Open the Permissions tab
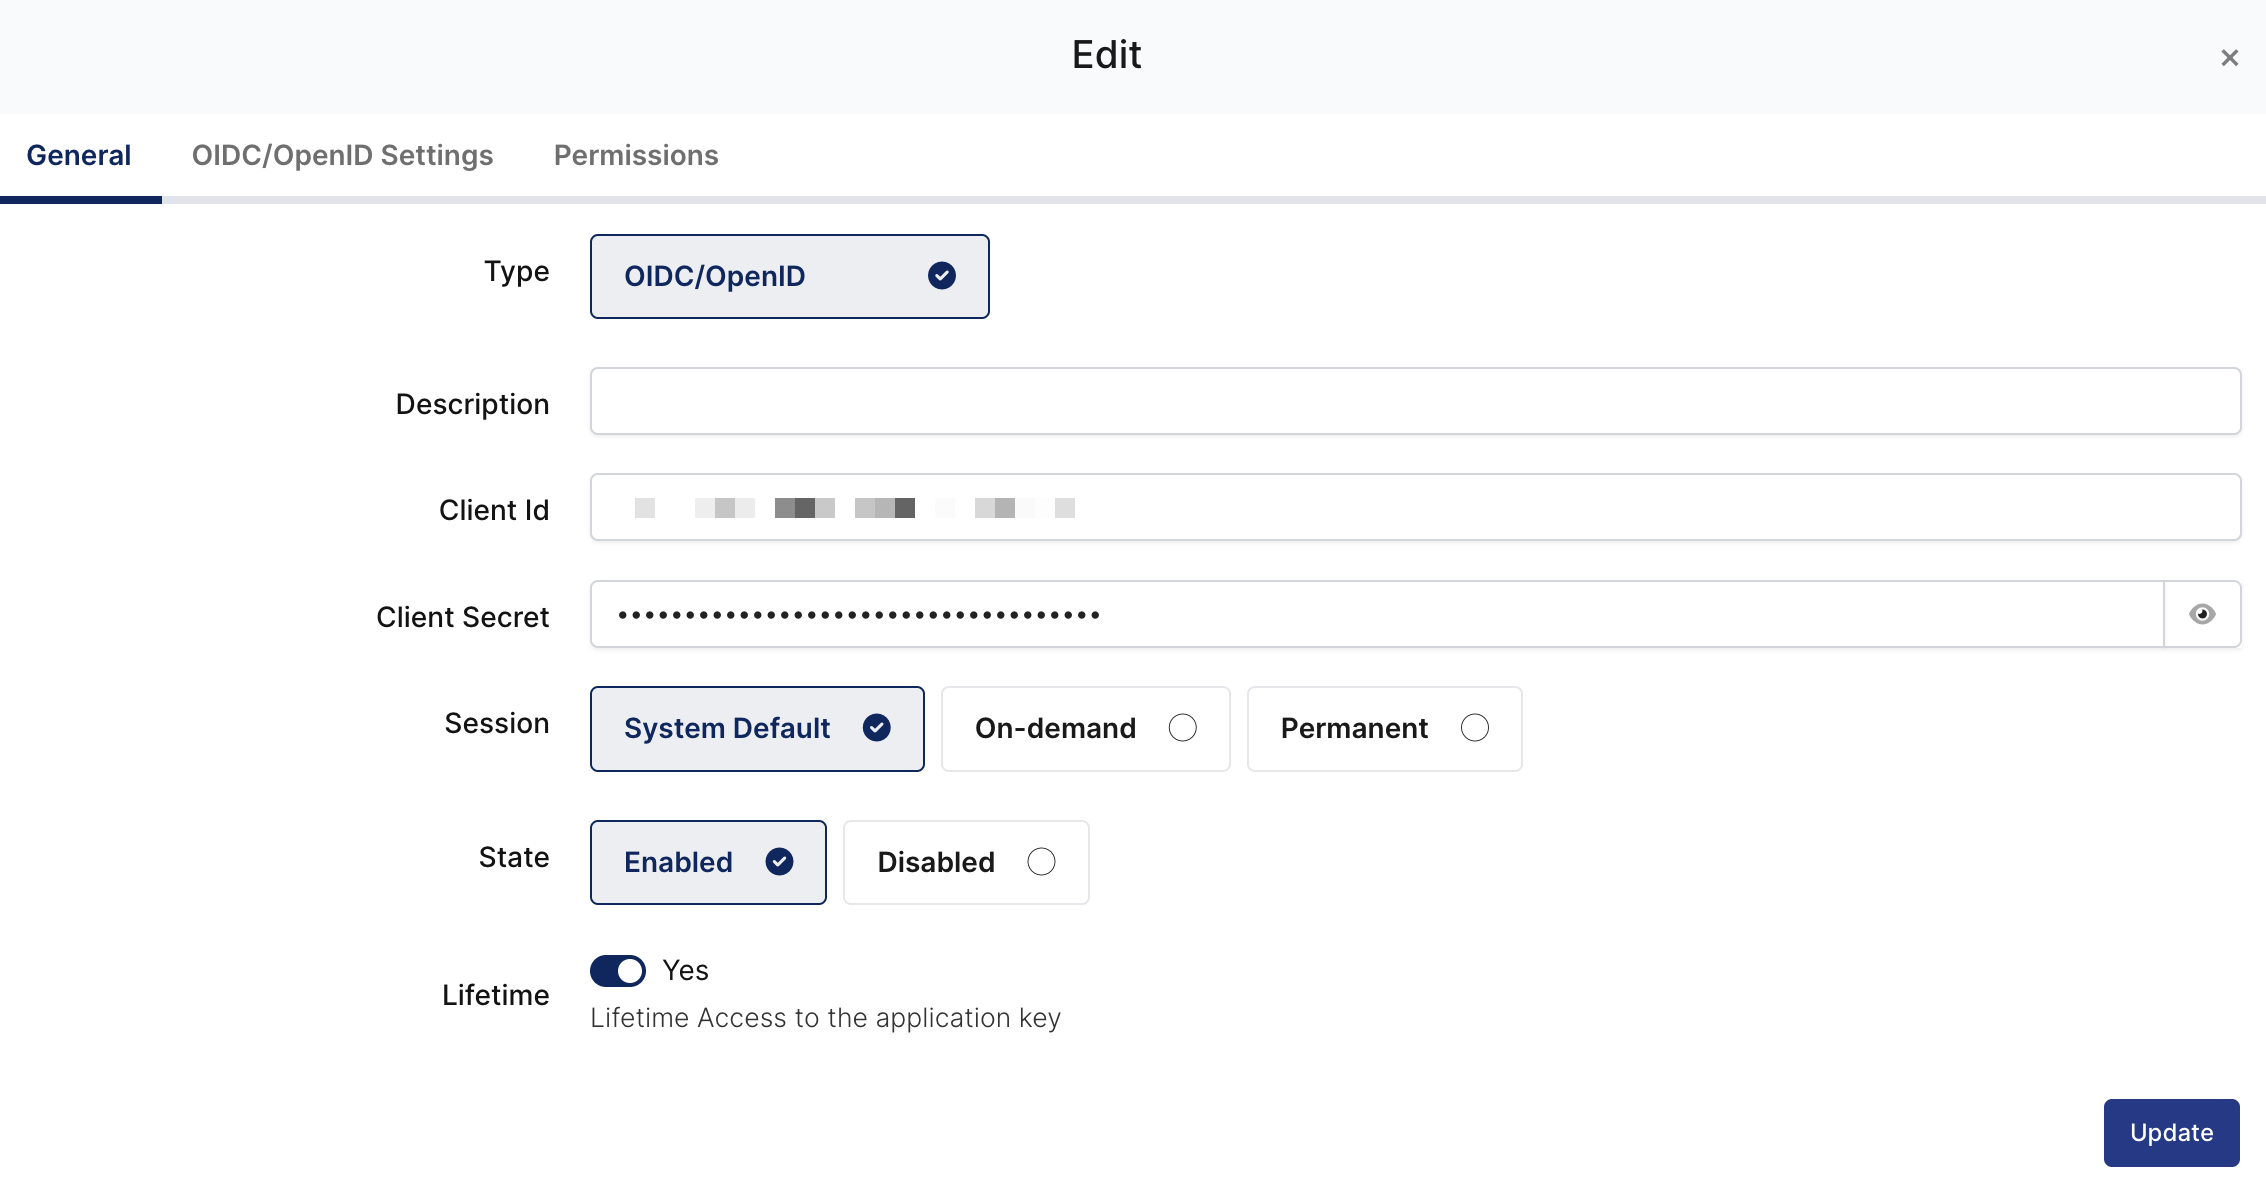Screen dimensions: 2266x1190 [x=636, y=156]
